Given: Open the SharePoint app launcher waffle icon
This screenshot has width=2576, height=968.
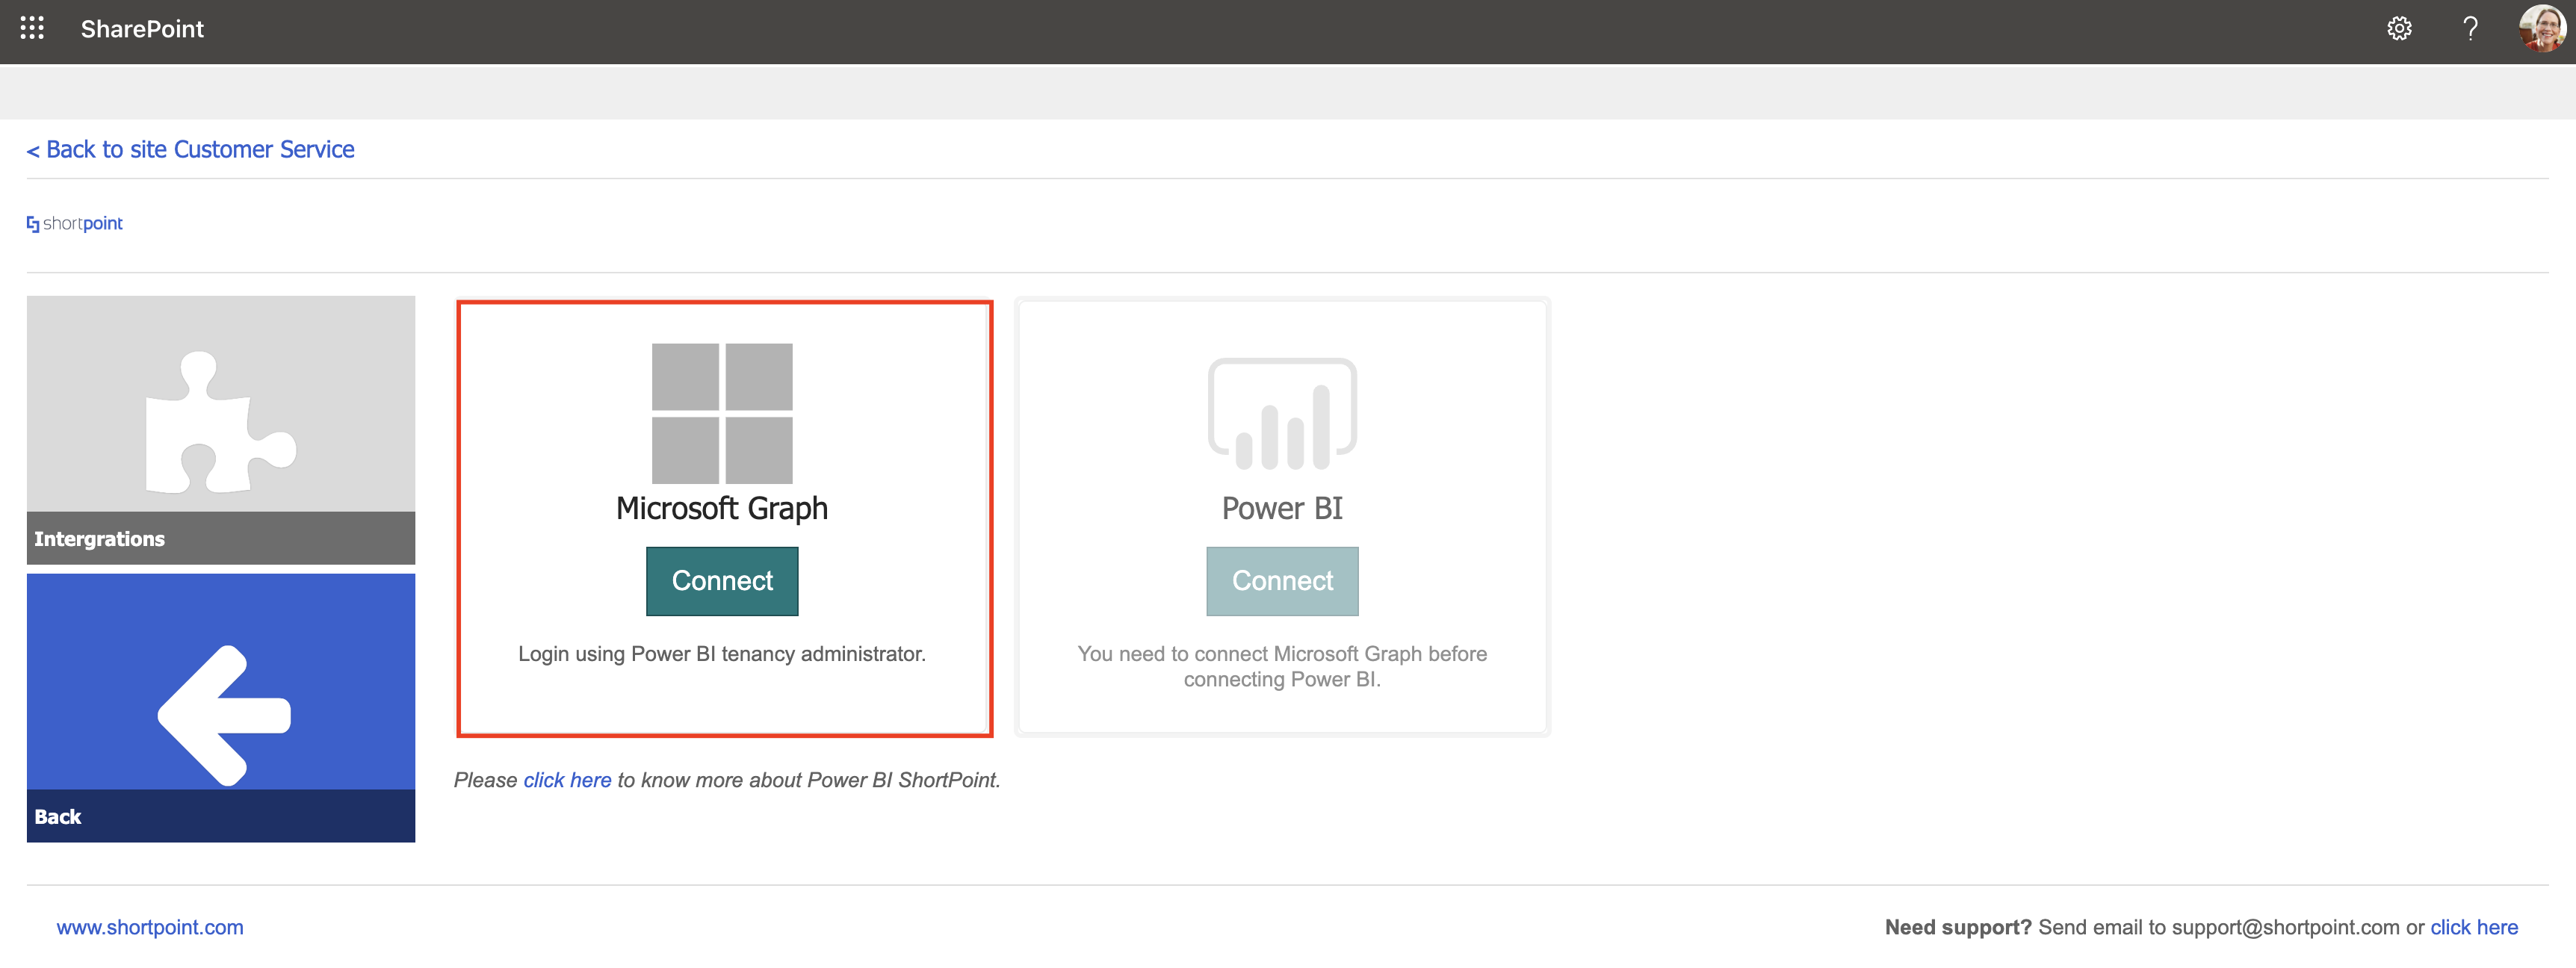Looking at the screenshot, I should point(32,29).
